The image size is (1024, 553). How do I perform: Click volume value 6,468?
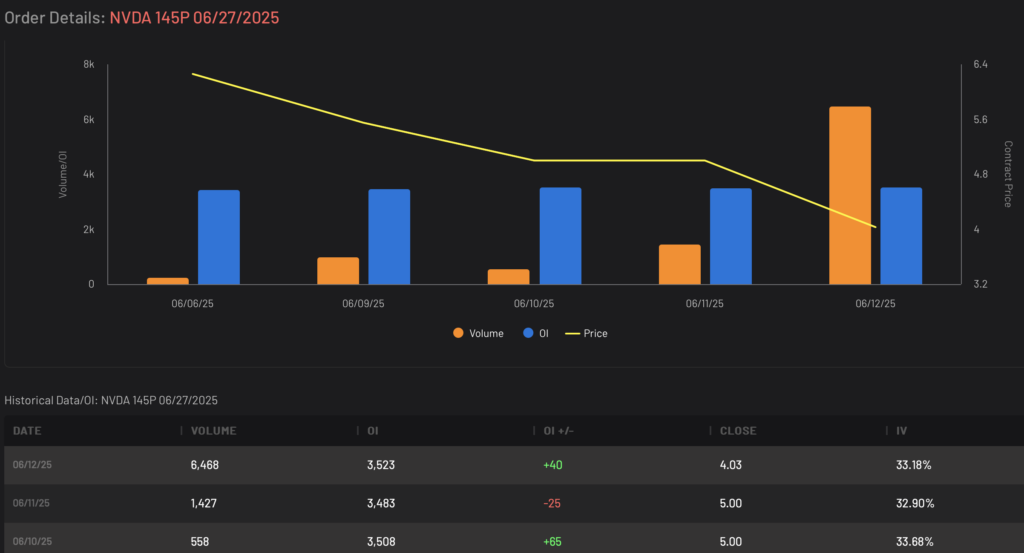pyautogui.click(x=204, y=465)
